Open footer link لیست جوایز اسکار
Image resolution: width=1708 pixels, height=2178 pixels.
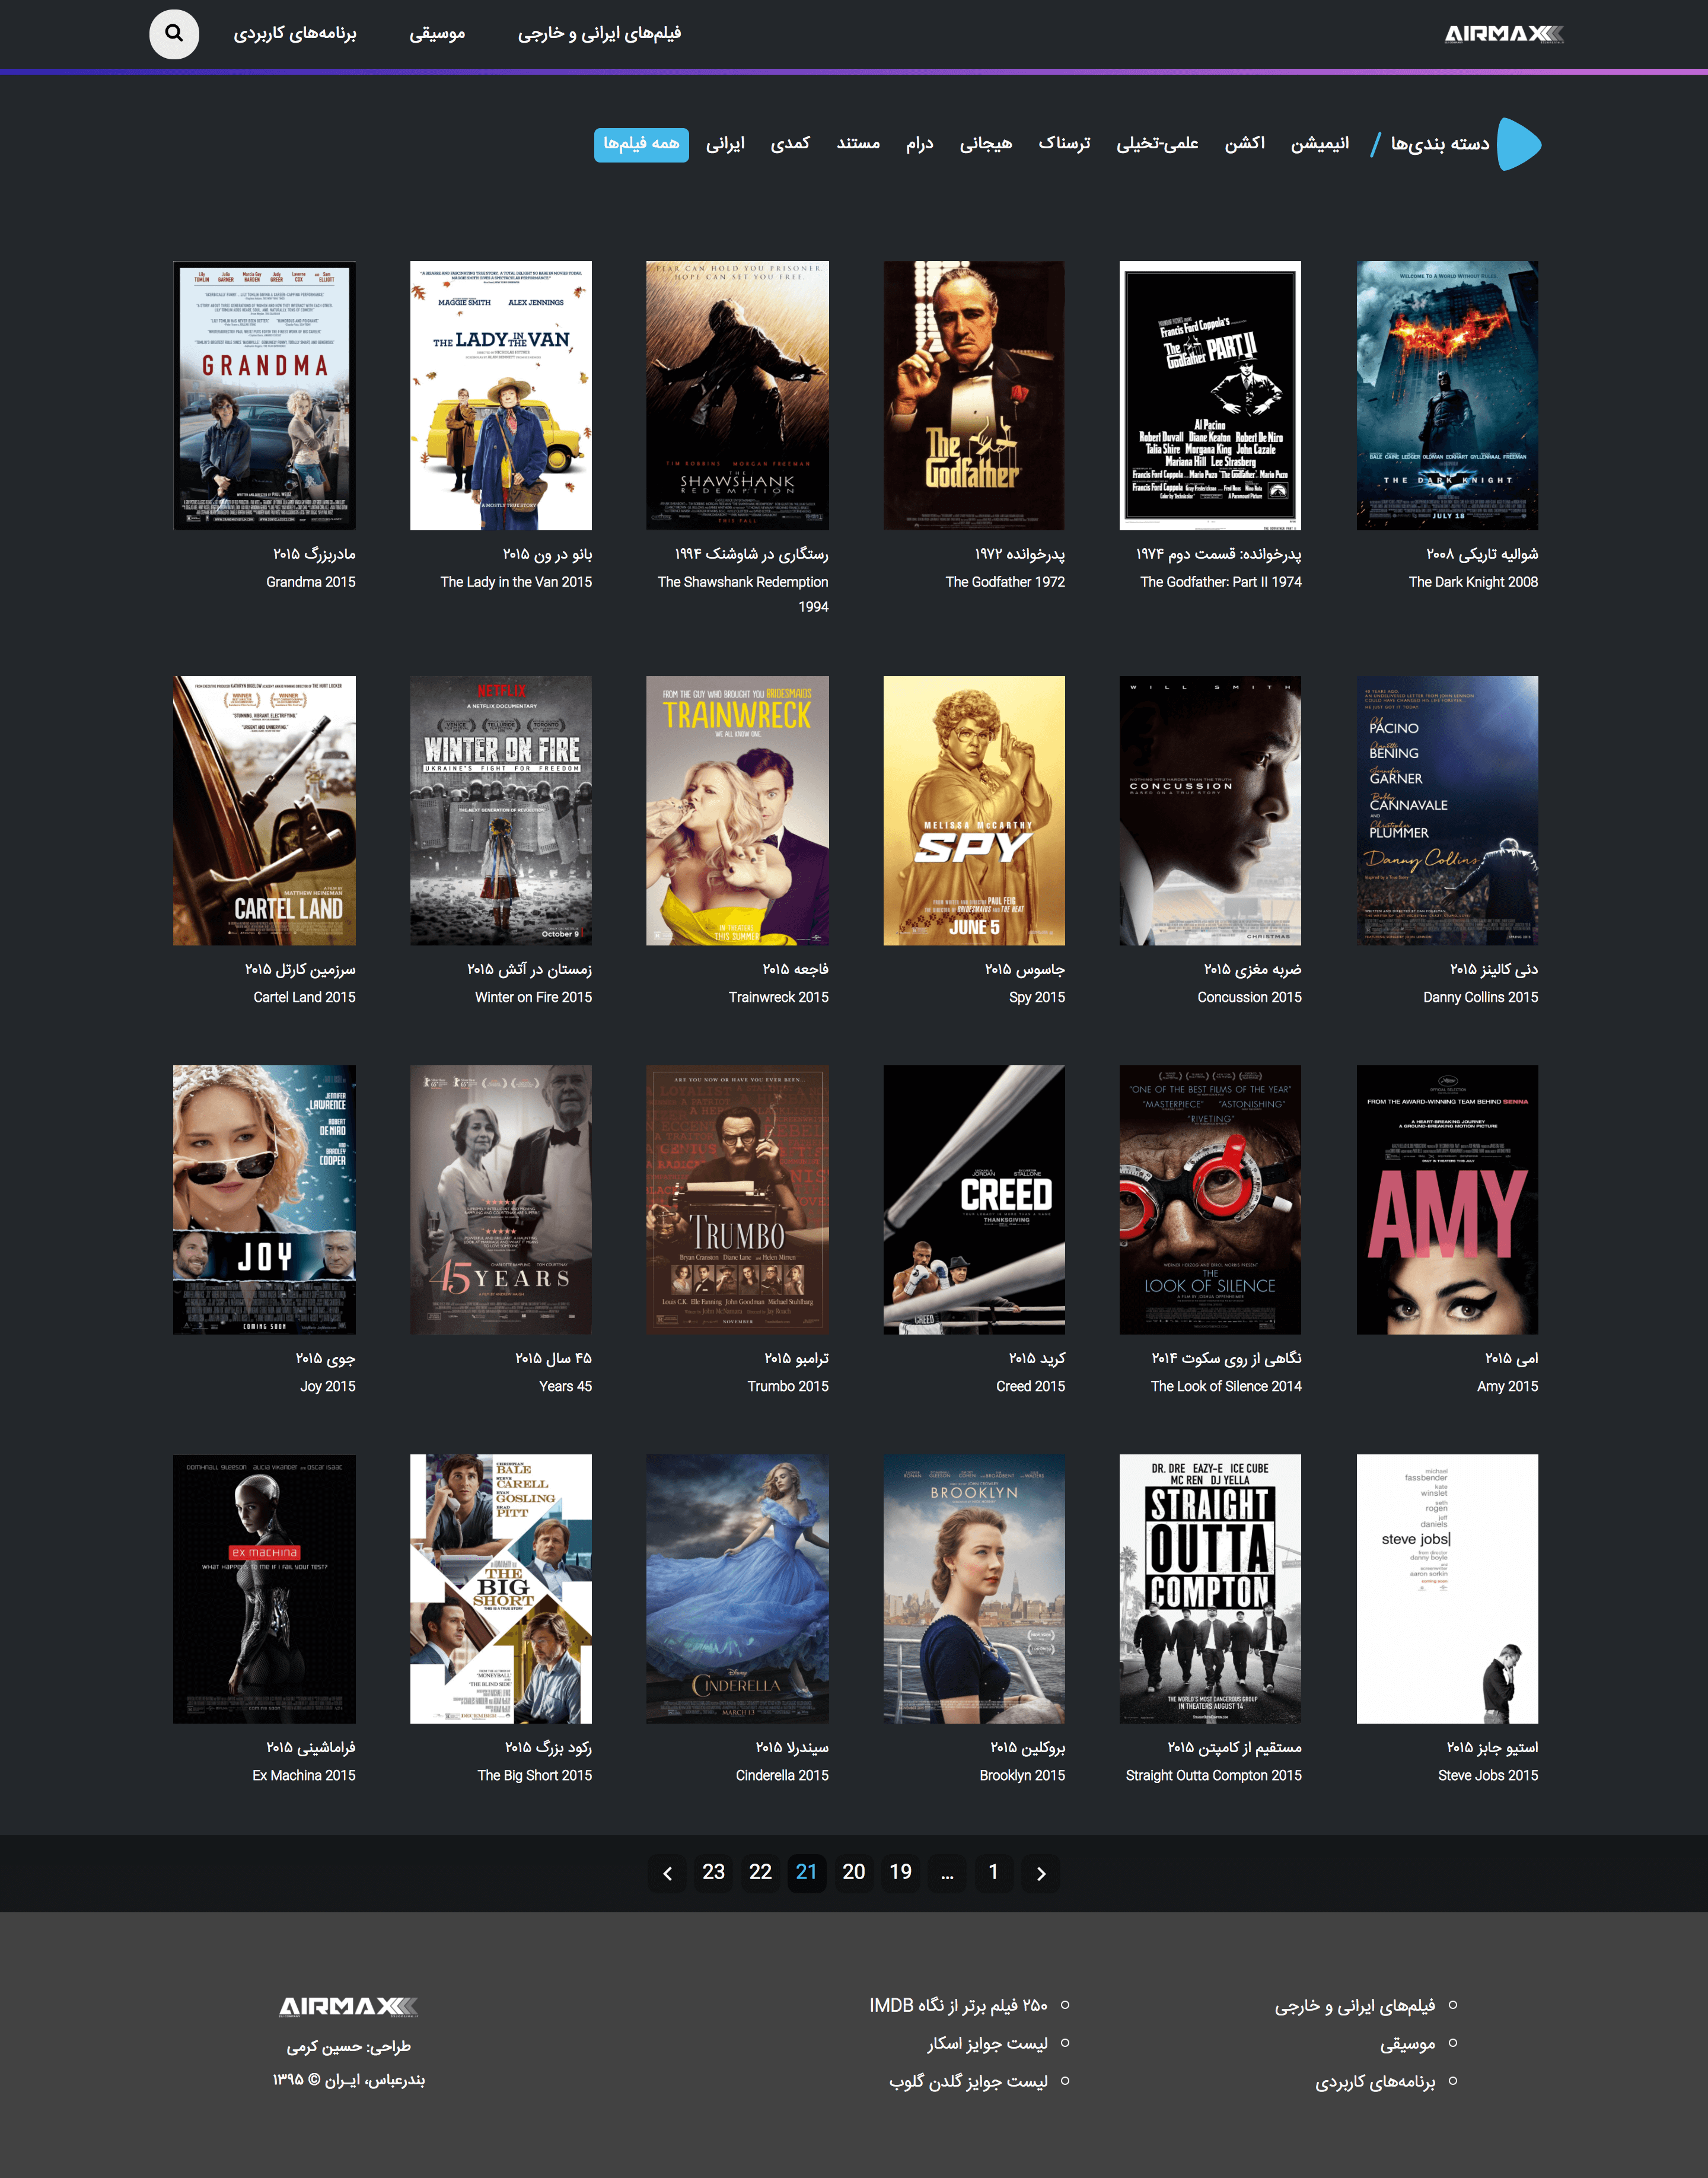(987, 2043)
